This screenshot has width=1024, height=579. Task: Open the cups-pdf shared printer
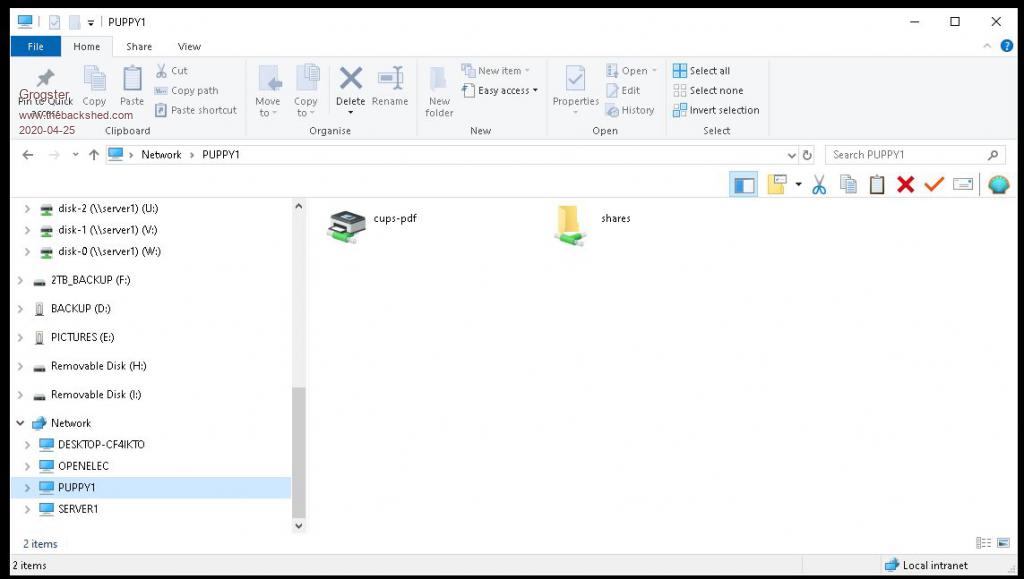coord(372,226)
